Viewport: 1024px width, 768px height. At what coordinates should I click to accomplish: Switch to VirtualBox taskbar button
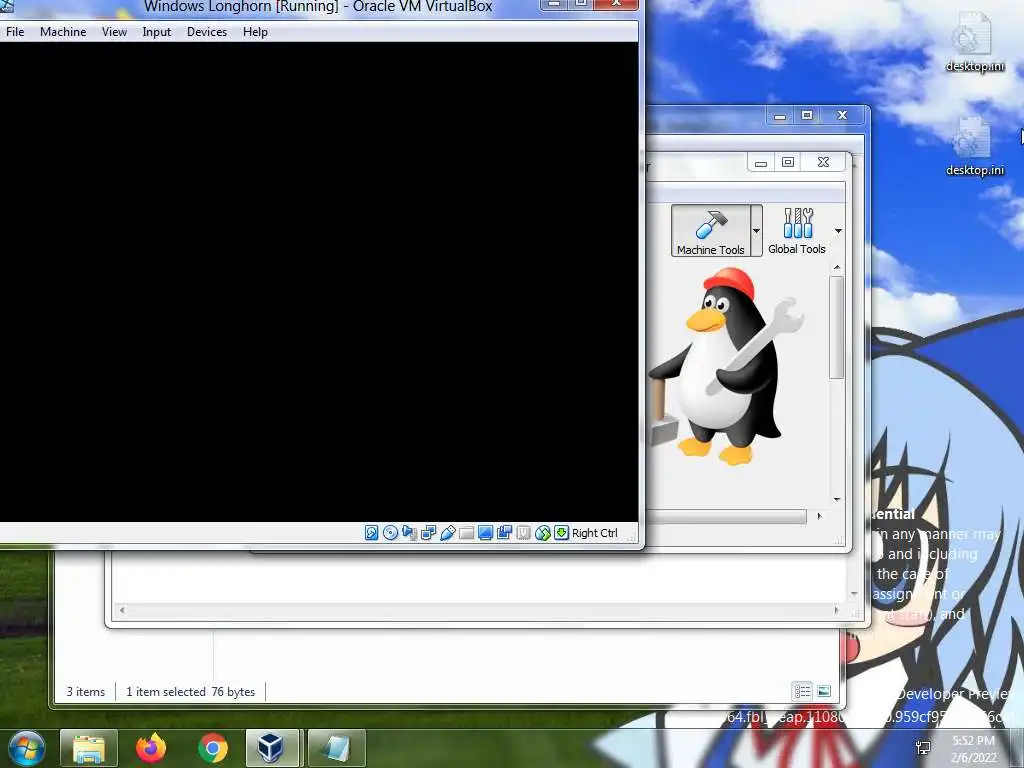pos(272,748)
